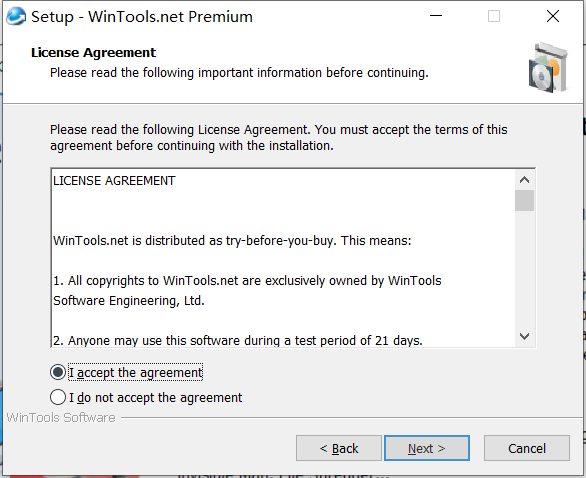This screenshot has height=478, width=586.
Task: Click inside the license agreement text box
Action: [283, 258]
